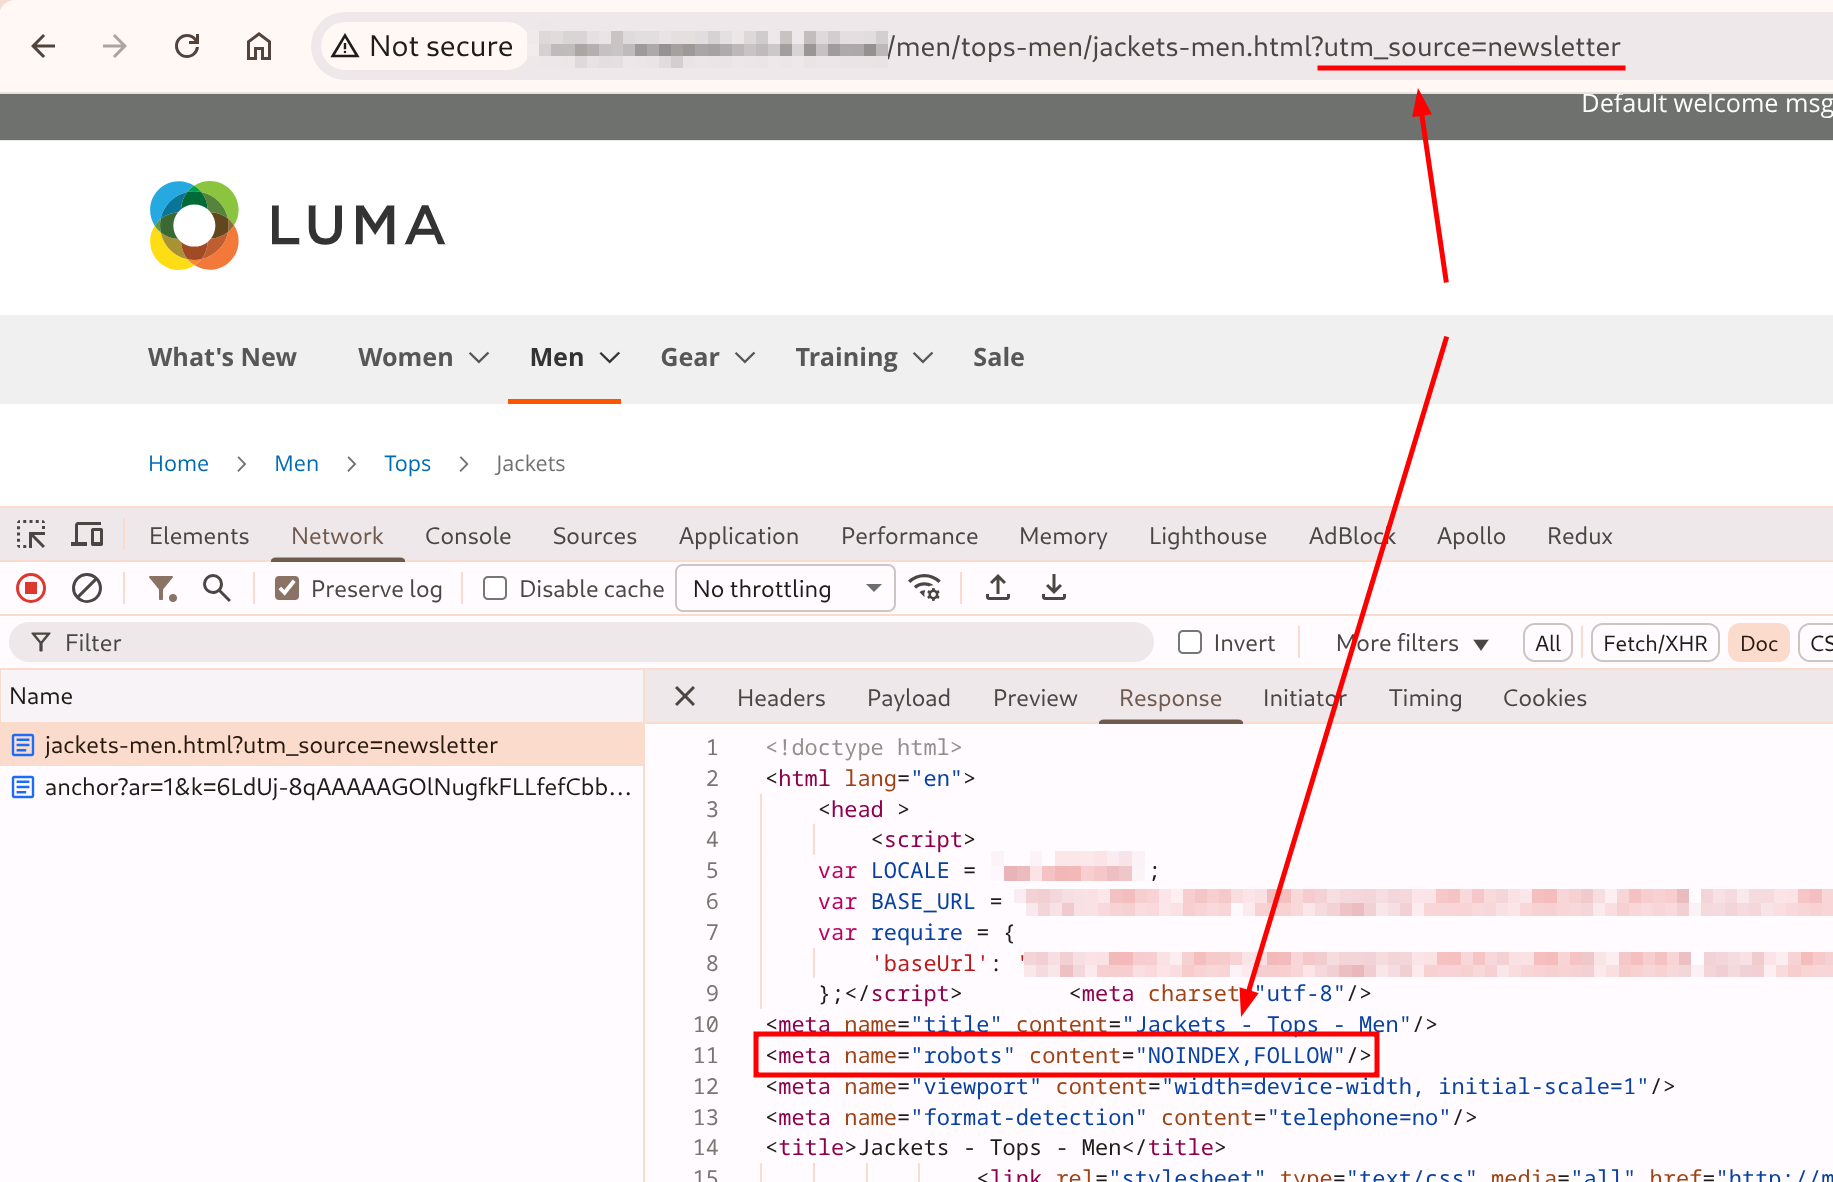Click the browser reload page icon

pyautogui.click(x=187, y=46)
